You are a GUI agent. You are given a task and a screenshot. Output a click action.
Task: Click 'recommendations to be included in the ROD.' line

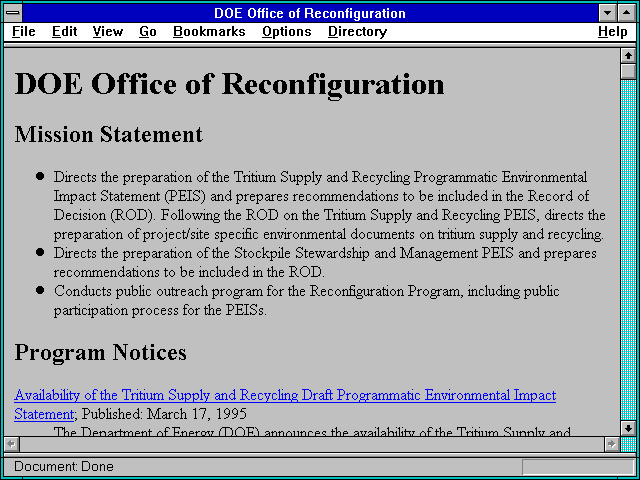(x=189, y=272)
